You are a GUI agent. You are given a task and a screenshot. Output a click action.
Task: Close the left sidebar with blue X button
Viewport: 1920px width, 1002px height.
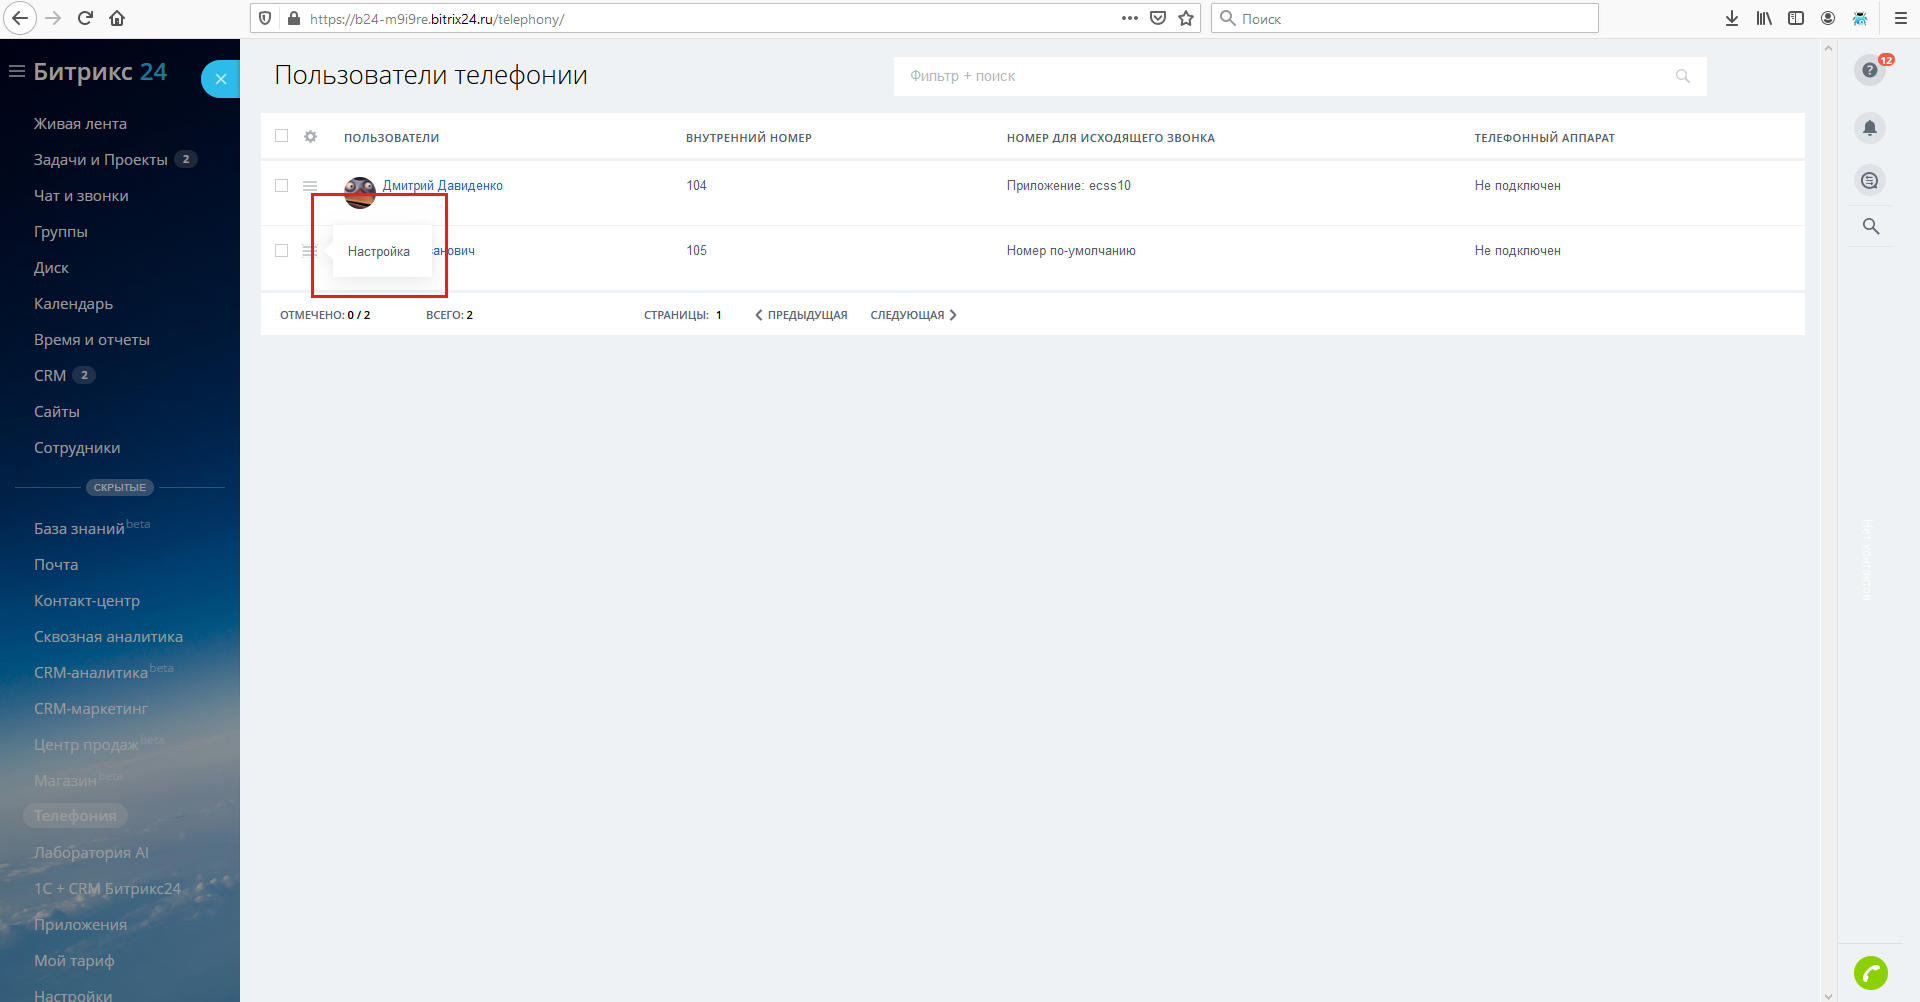coord(221,79)
